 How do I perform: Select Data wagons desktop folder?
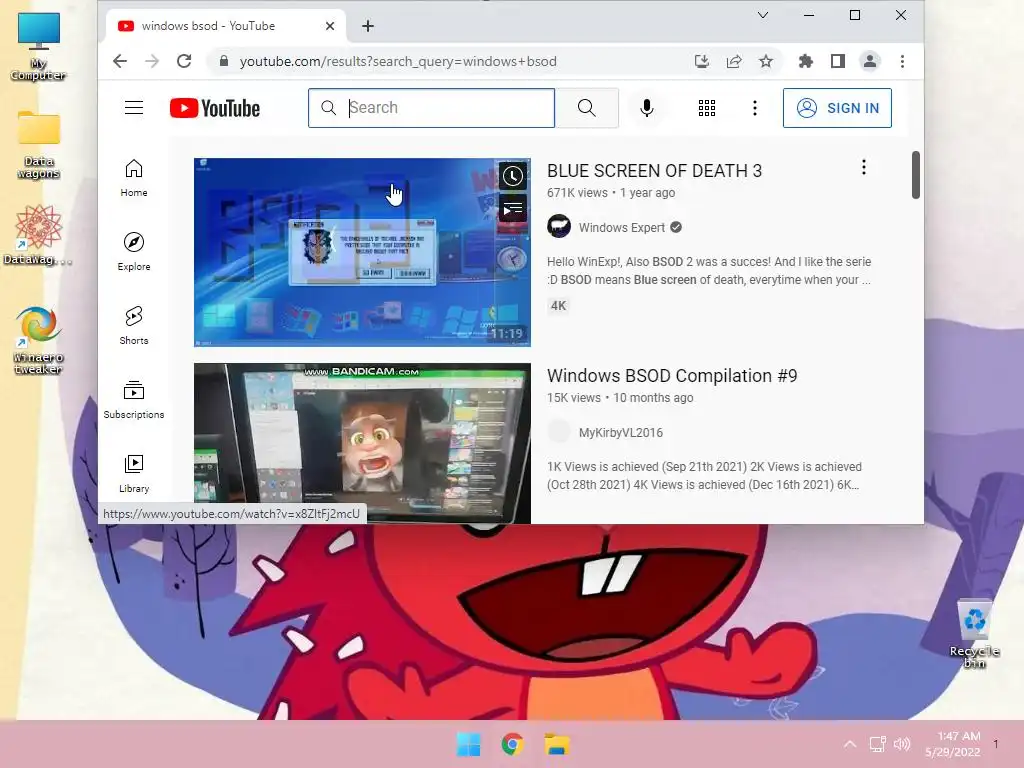[39, 145]
